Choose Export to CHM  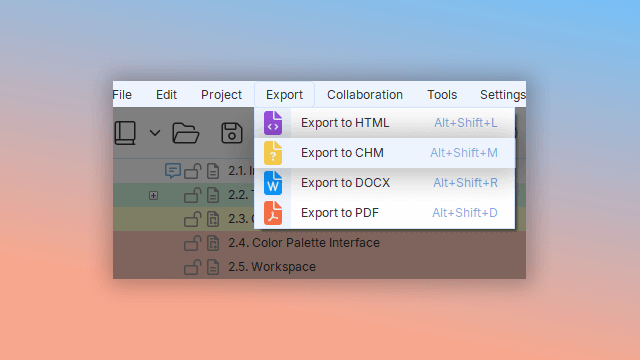tap(384, 153)
